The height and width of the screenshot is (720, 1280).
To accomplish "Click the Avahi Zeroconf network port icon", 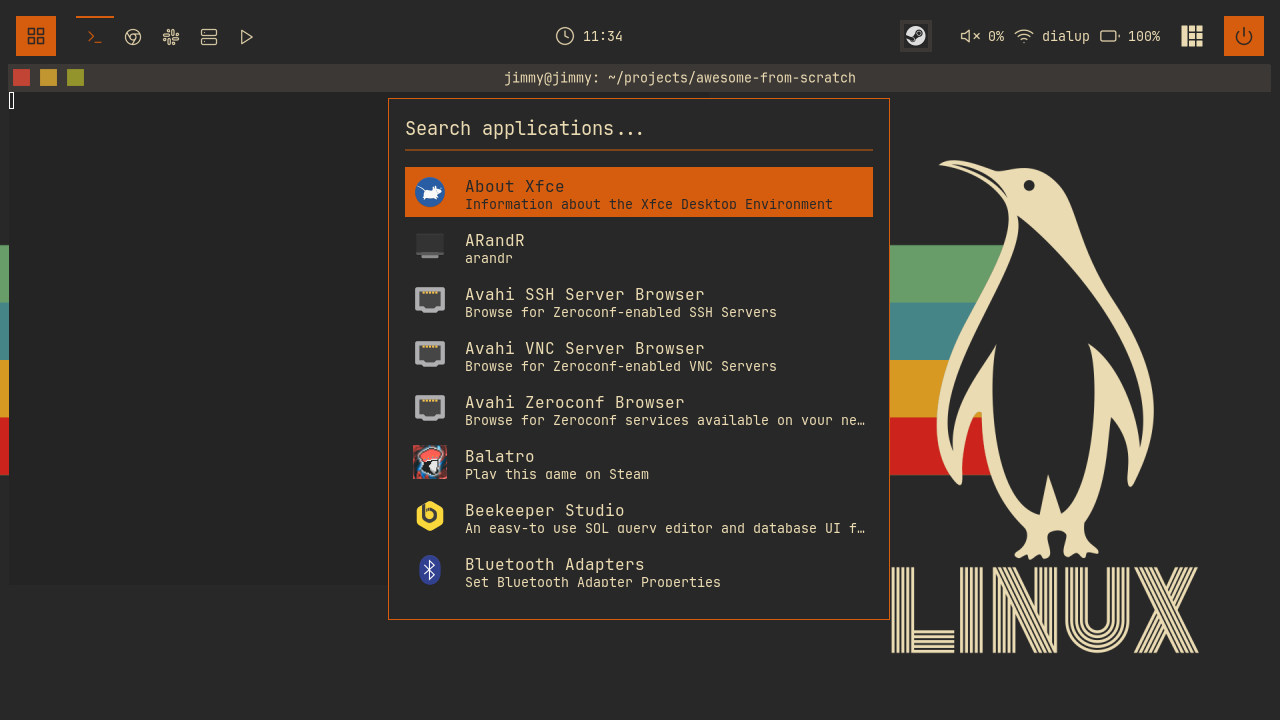I will tap(430, 408).
